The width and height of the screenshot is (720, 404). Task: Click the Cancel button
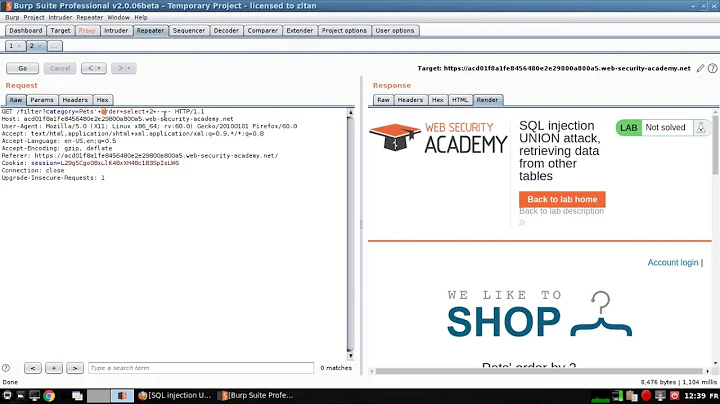click(60, 68)
